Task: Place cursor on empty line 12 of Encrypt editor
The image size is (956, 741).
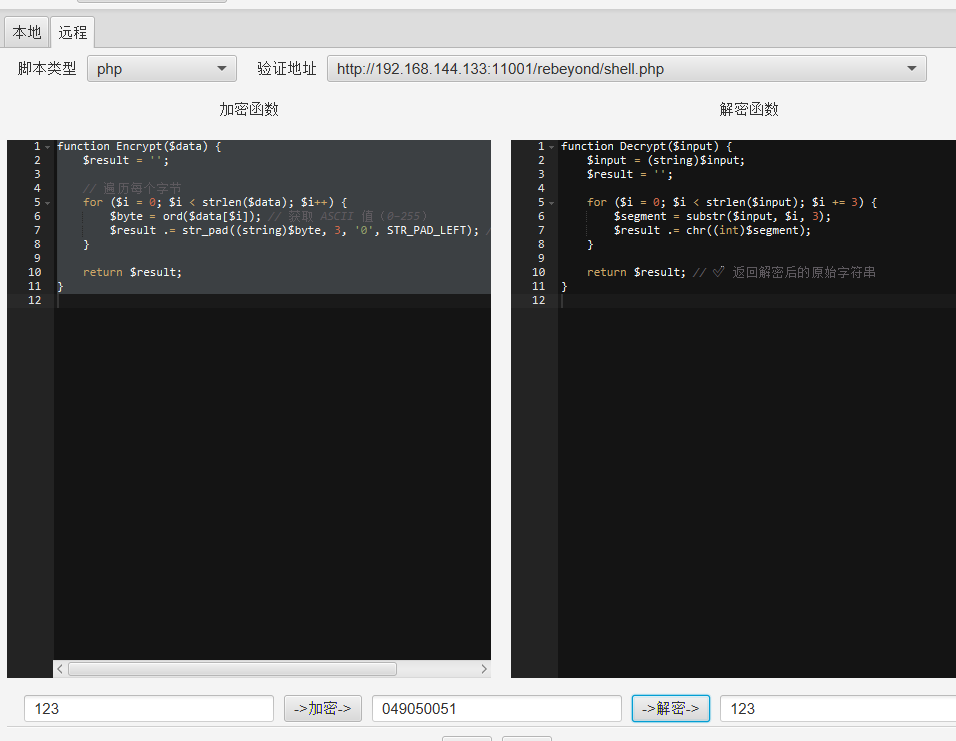Action: click(x=270, y=301)
